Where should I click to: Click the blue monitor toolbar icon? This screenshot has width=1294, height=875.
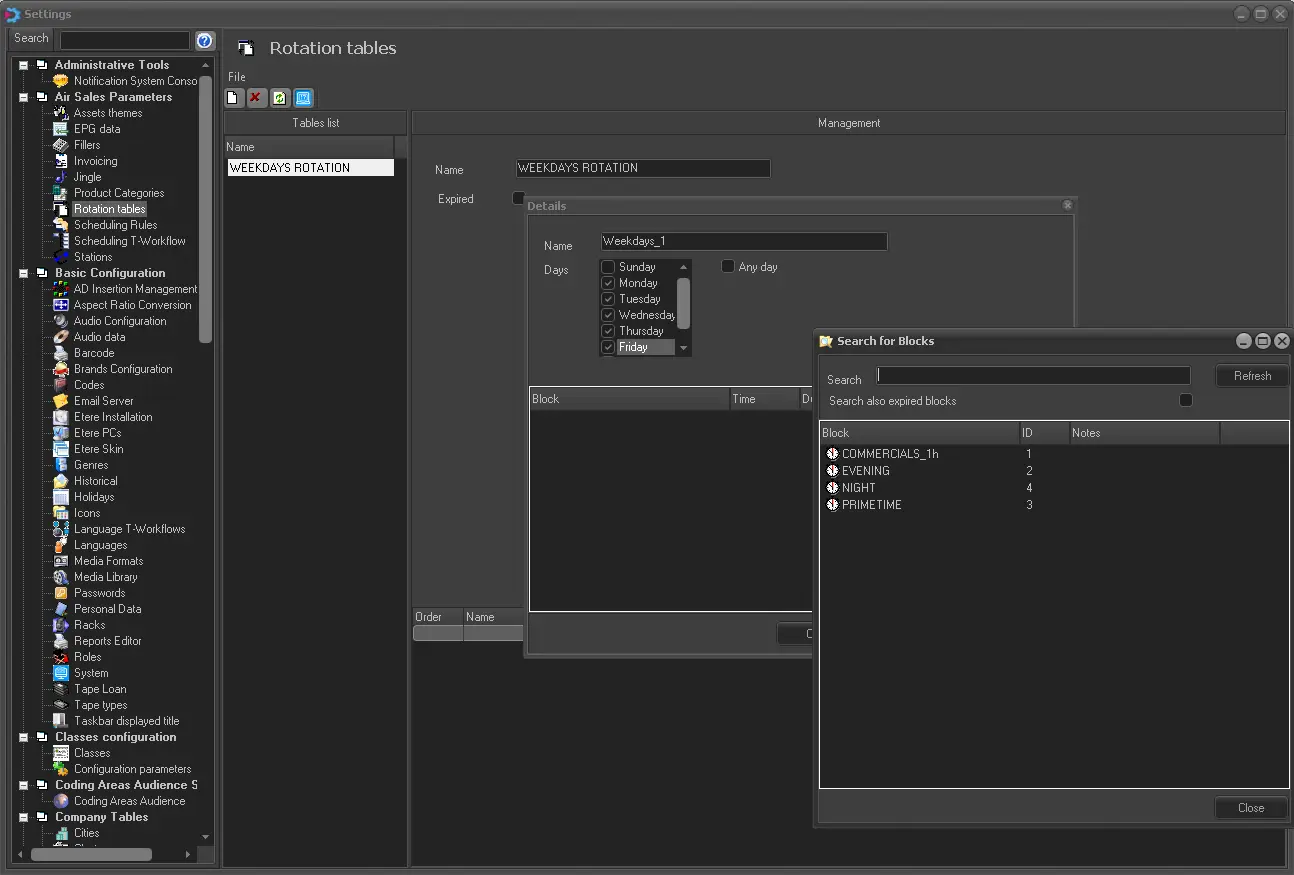[x=304, y=98]
